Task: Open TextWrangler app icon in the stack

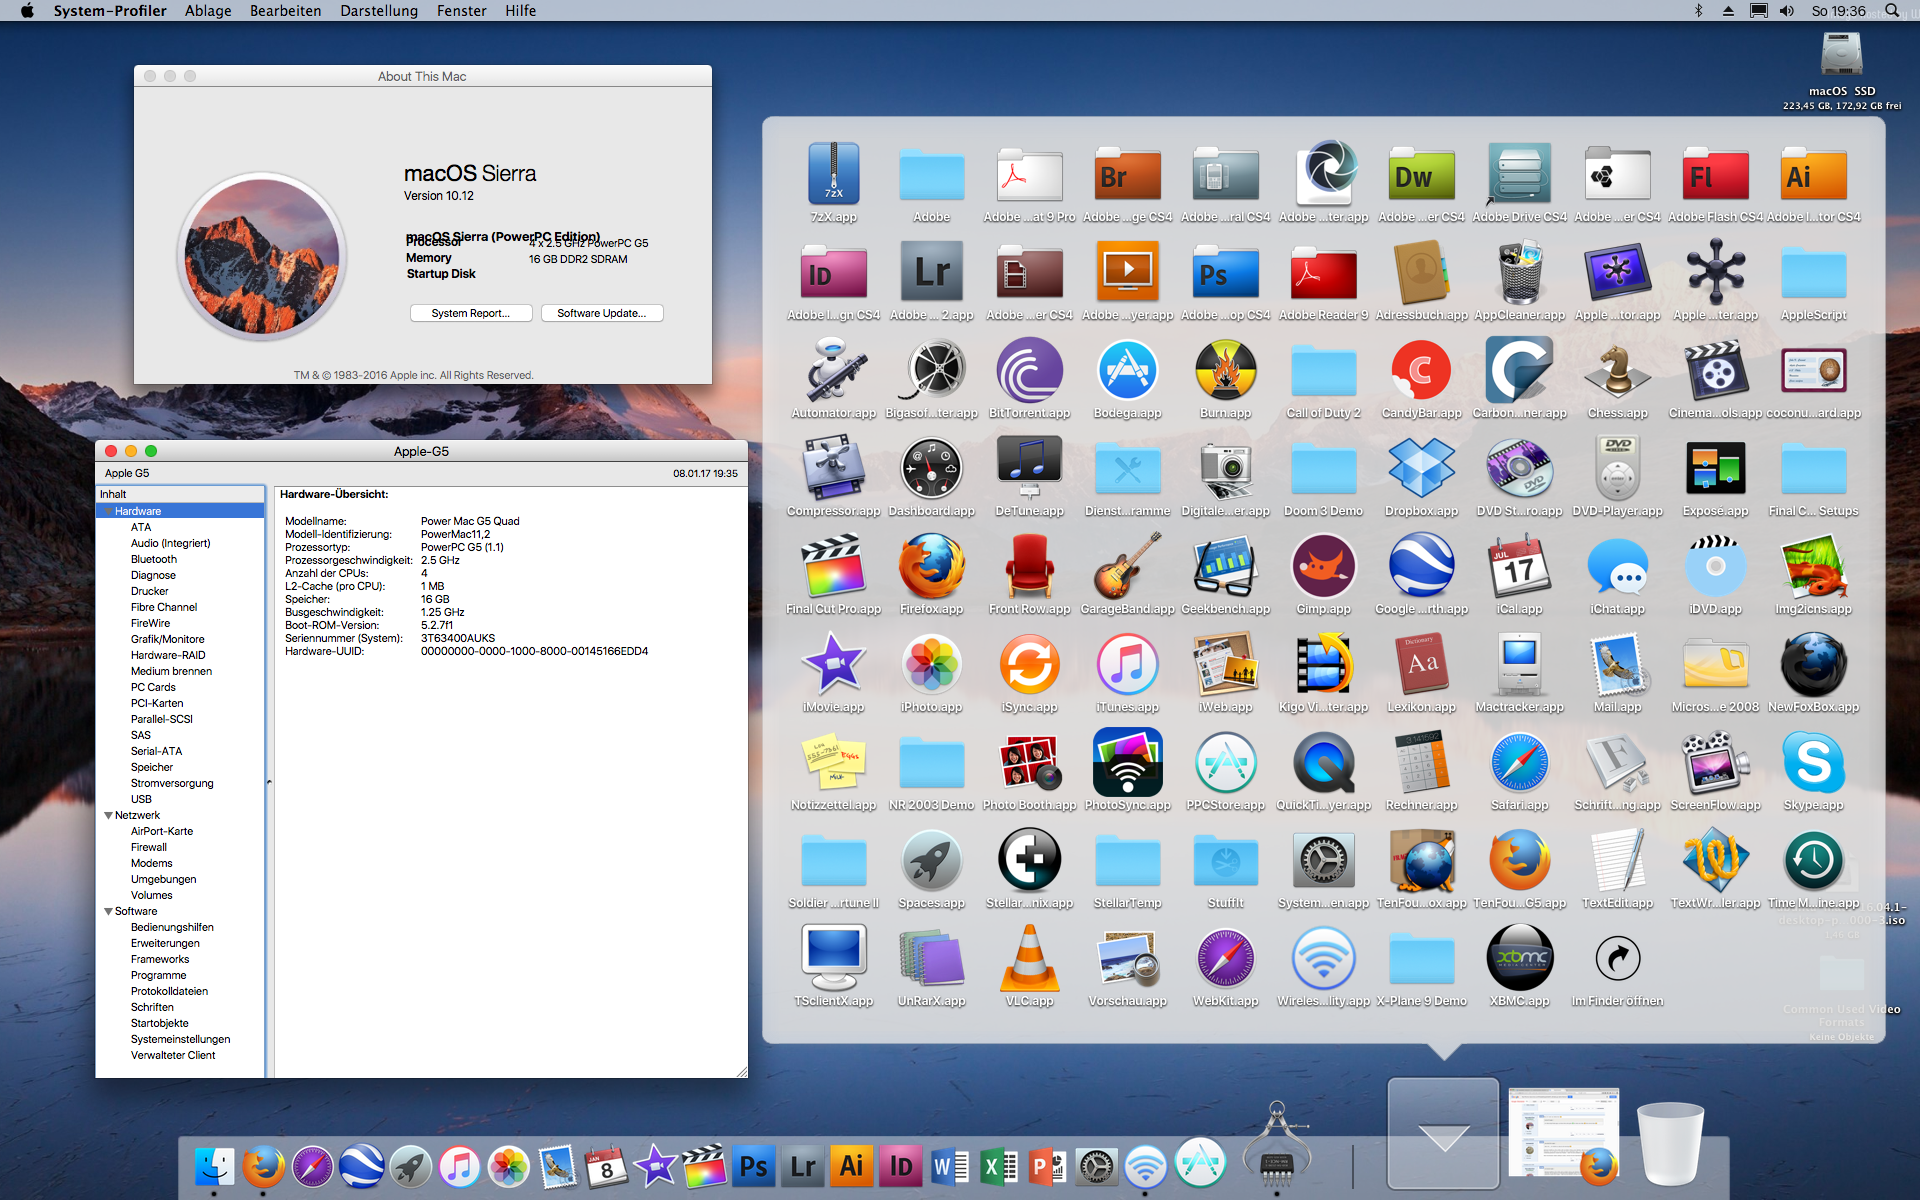Action: 1715,860
